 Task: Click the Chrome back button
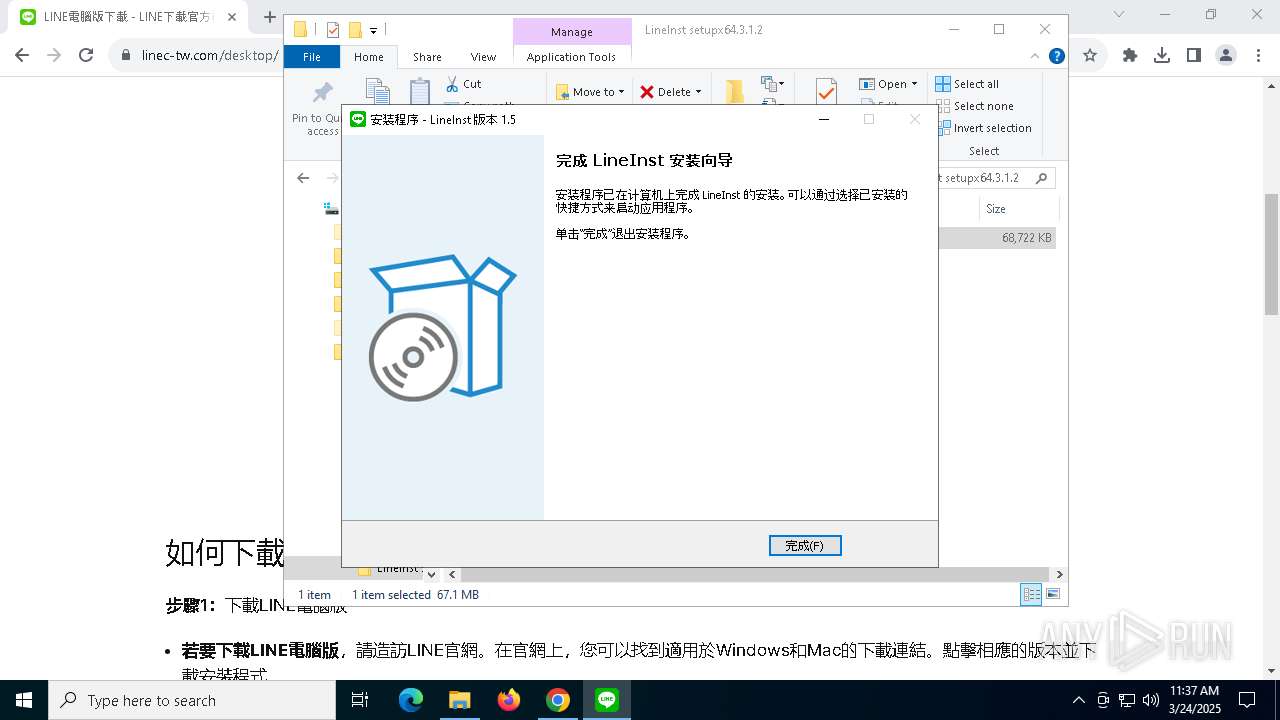coord(22,55)
